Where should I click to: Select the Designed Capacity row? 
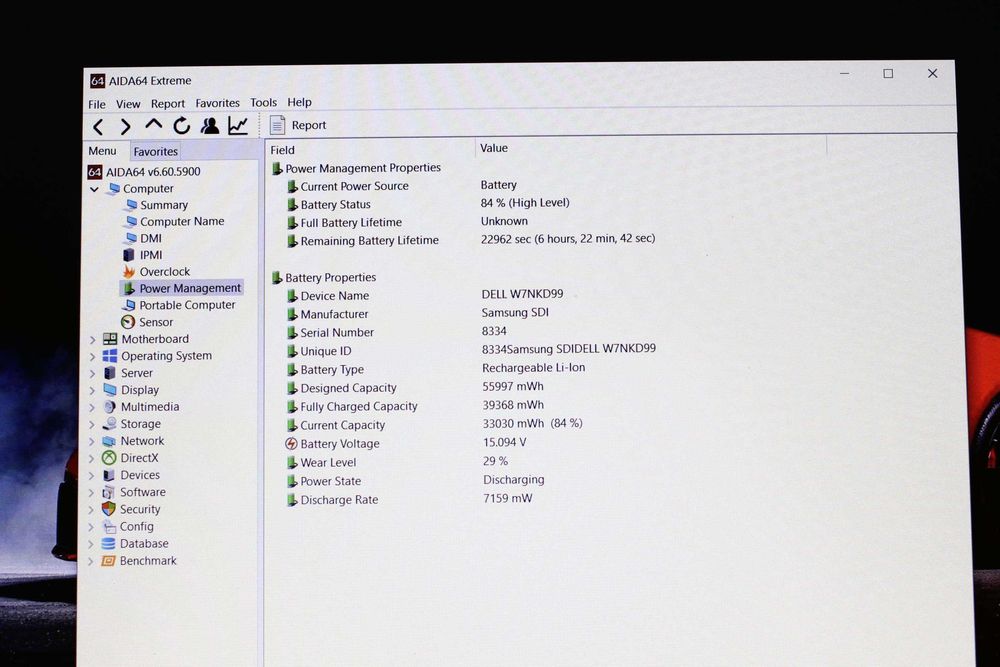click(x=415, y=387)
